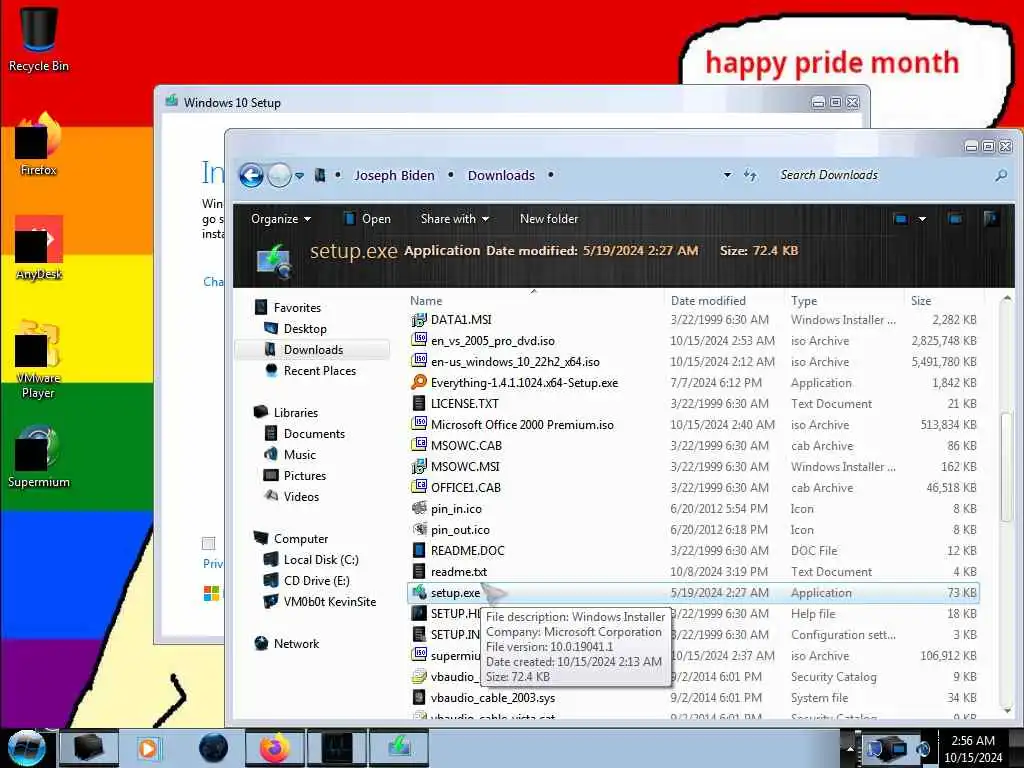The width and height of the screenshot is (1024, 768).
Task: Open the VMware Player desktop shortcut
Action: coord(39,359)
